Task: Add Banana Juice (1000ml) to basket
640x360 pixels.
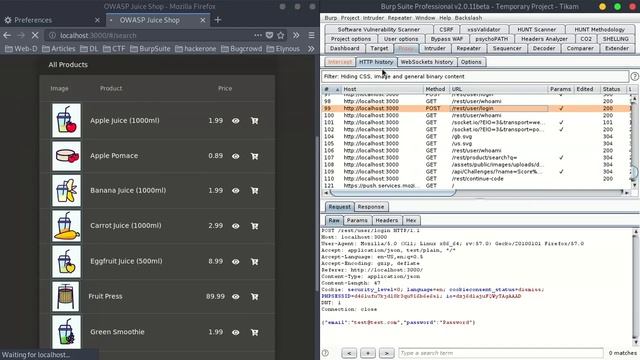Action: coord(254,191)
